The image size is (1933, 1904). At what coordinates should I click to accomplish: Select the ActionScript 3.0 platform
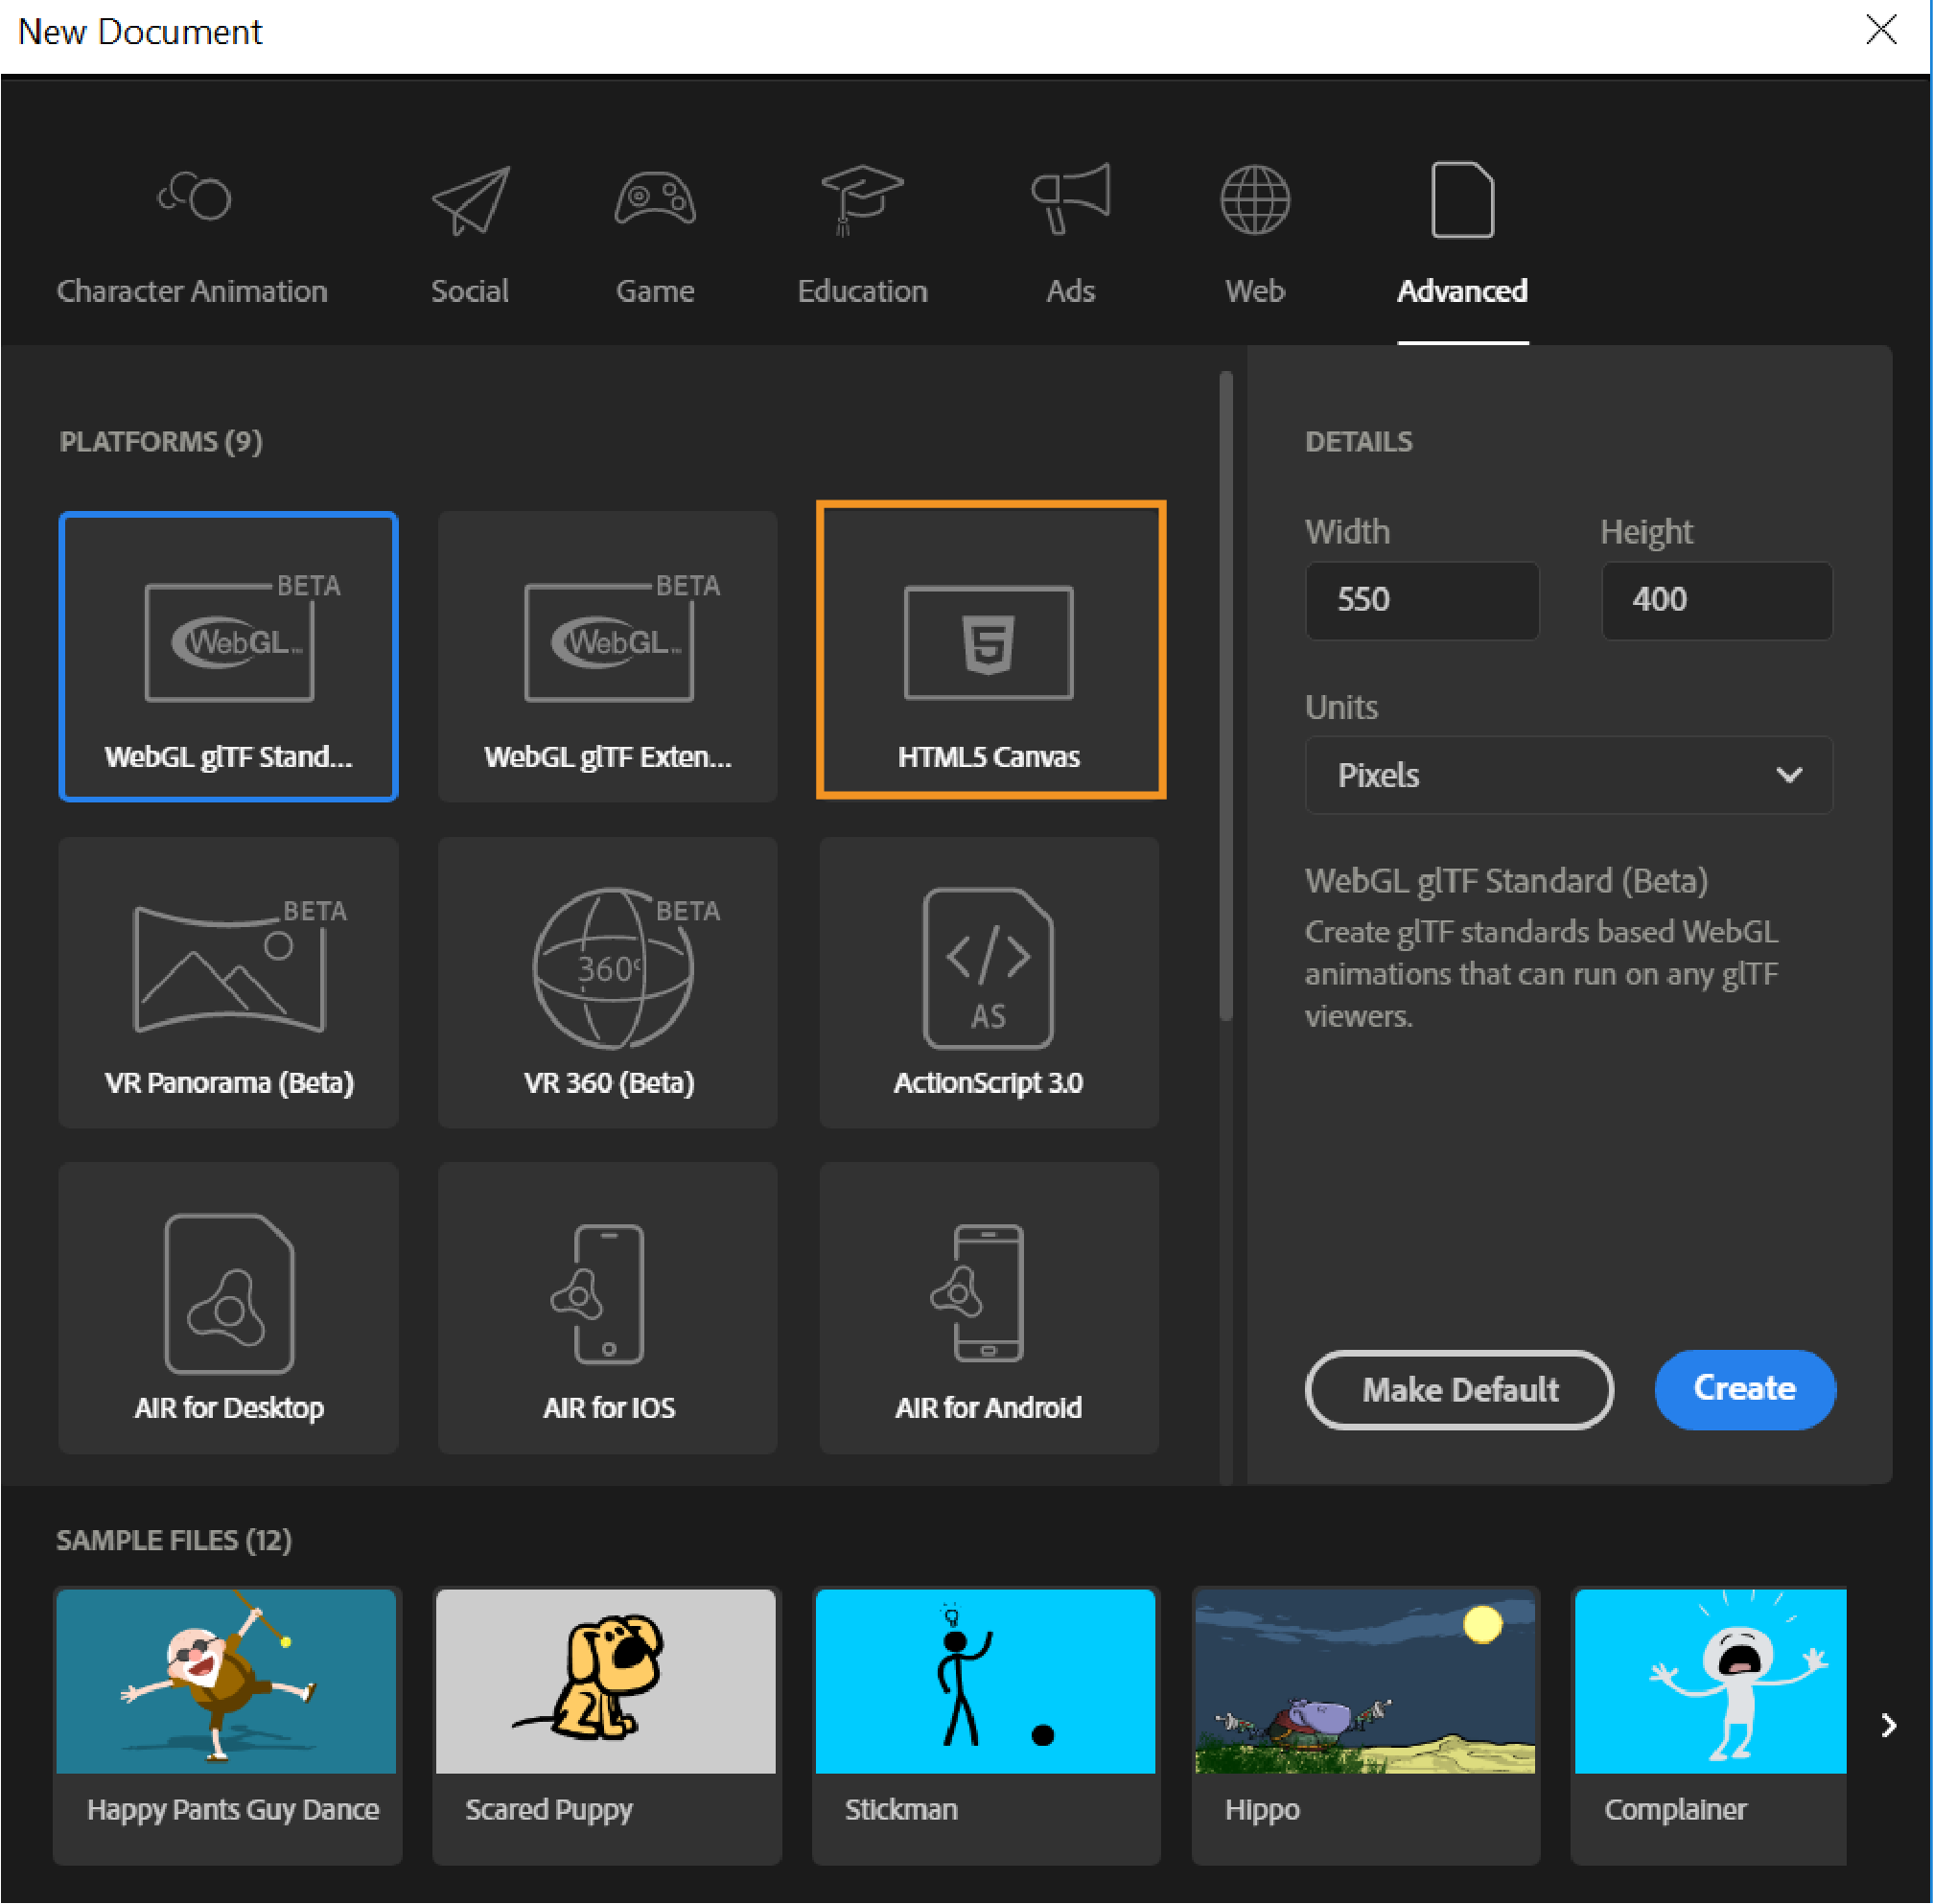point(988,983)
